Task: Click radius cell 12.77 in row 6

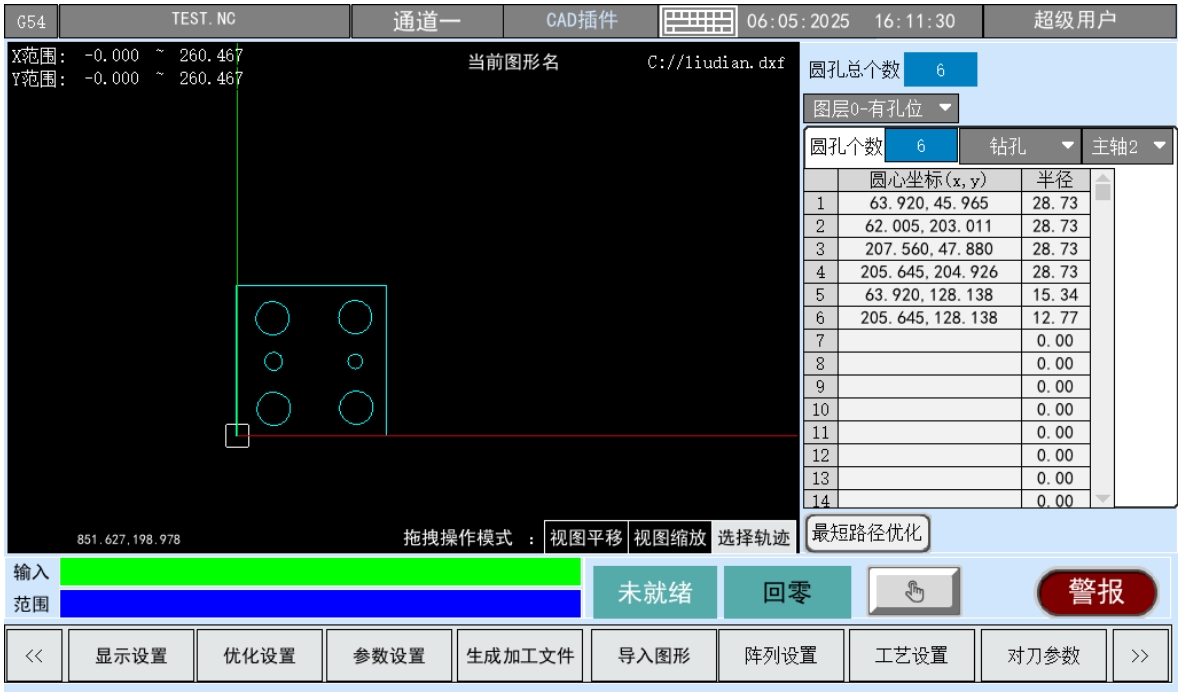Action: pyautogui.click(x=1055, y=318)
